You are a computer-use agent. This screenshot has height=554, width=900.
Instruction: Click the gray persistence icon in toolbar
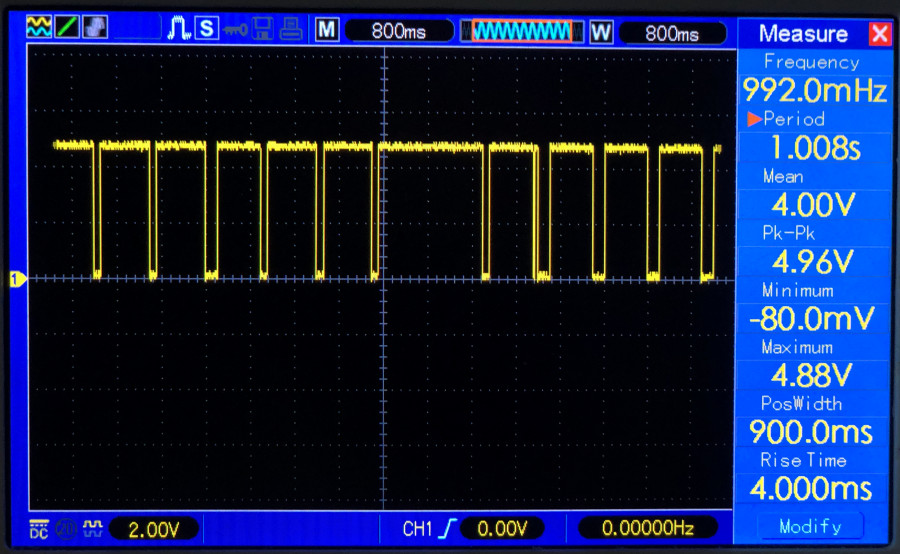click(x=95, y=27)
